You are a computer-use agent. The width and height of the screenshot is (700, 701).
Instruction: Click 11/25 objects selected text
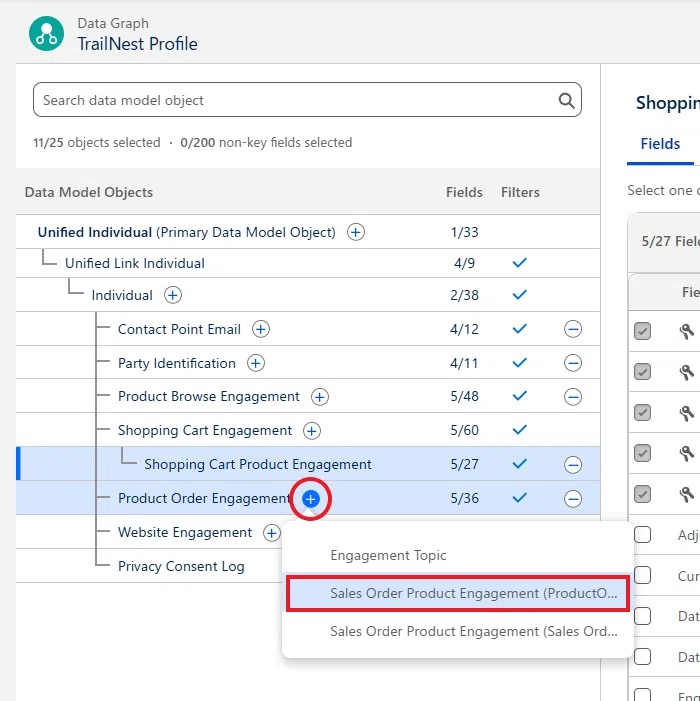coord(97,143)
